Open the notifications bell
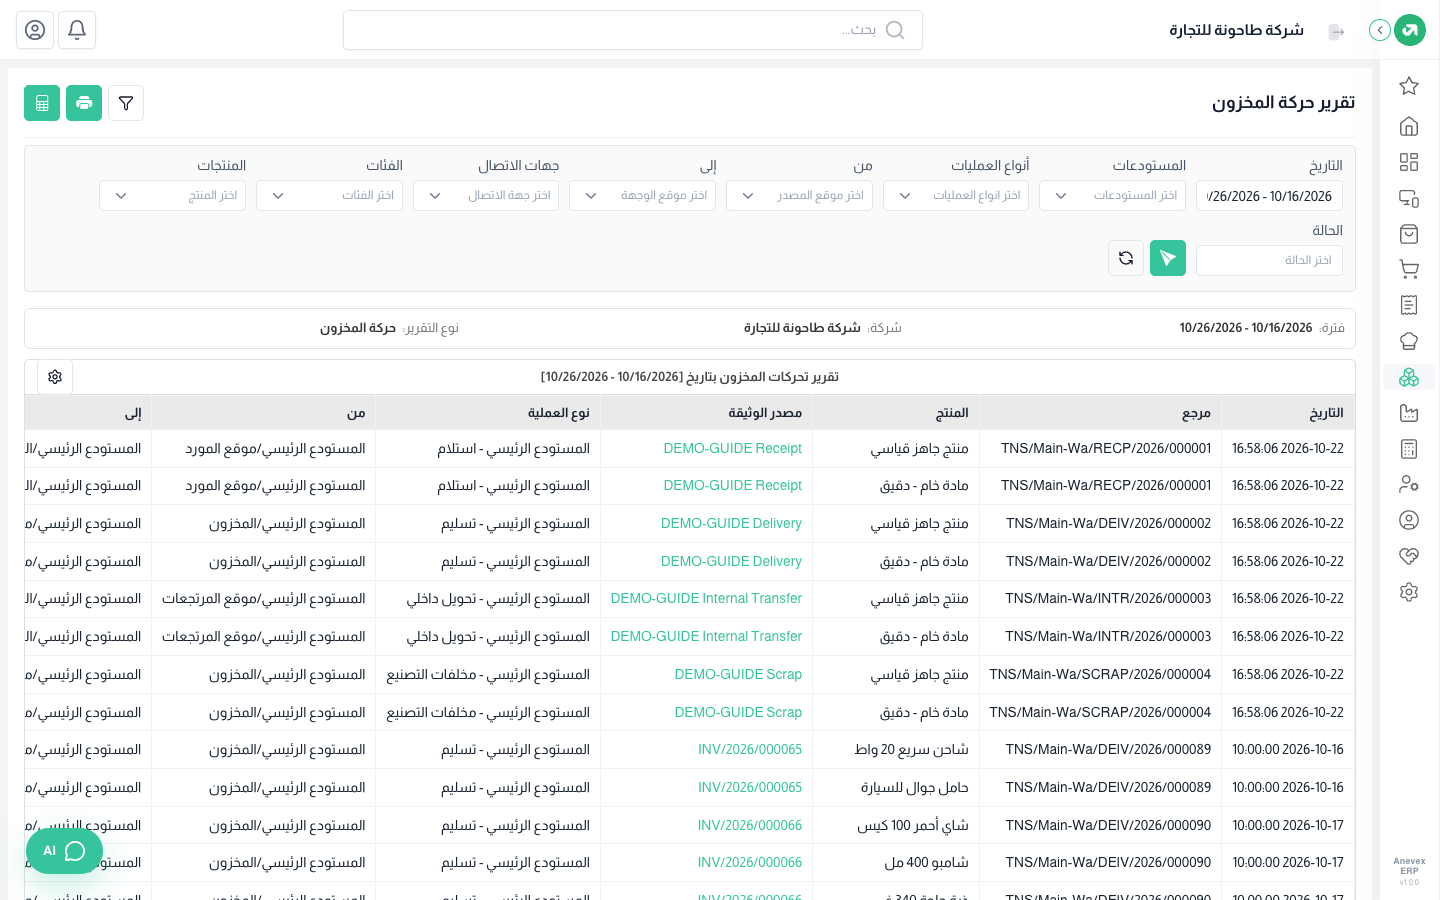The image size is (1440, 900). click(77, 30)
